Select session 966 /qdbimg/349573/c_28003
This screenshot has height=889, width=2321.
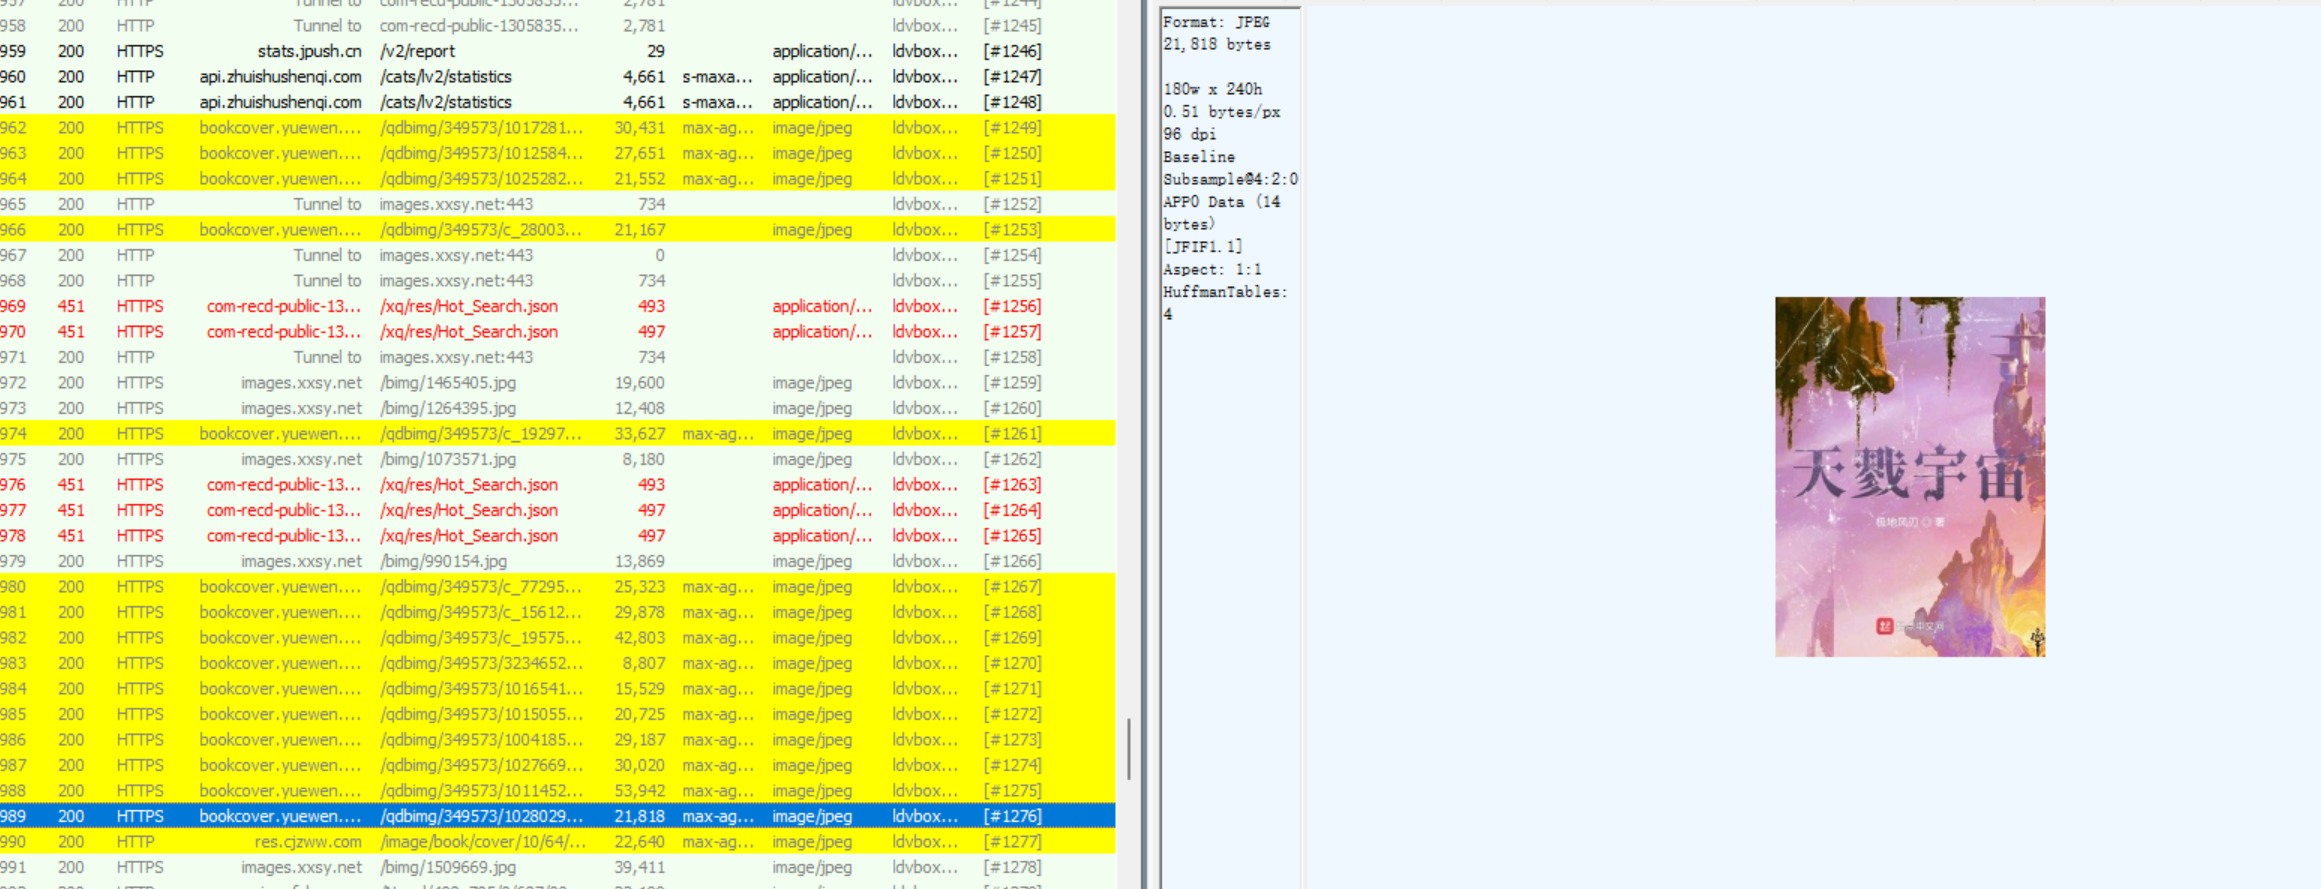pyautogui.click(x=558, y=230)
